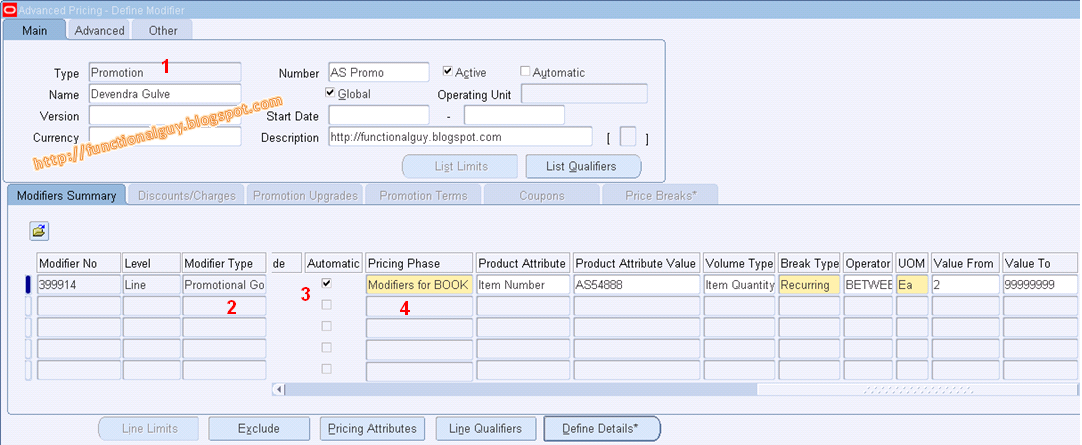1082x445 pixels.
Task: Open the Discounts/Charges tab
Action: [x=187, y=195]
